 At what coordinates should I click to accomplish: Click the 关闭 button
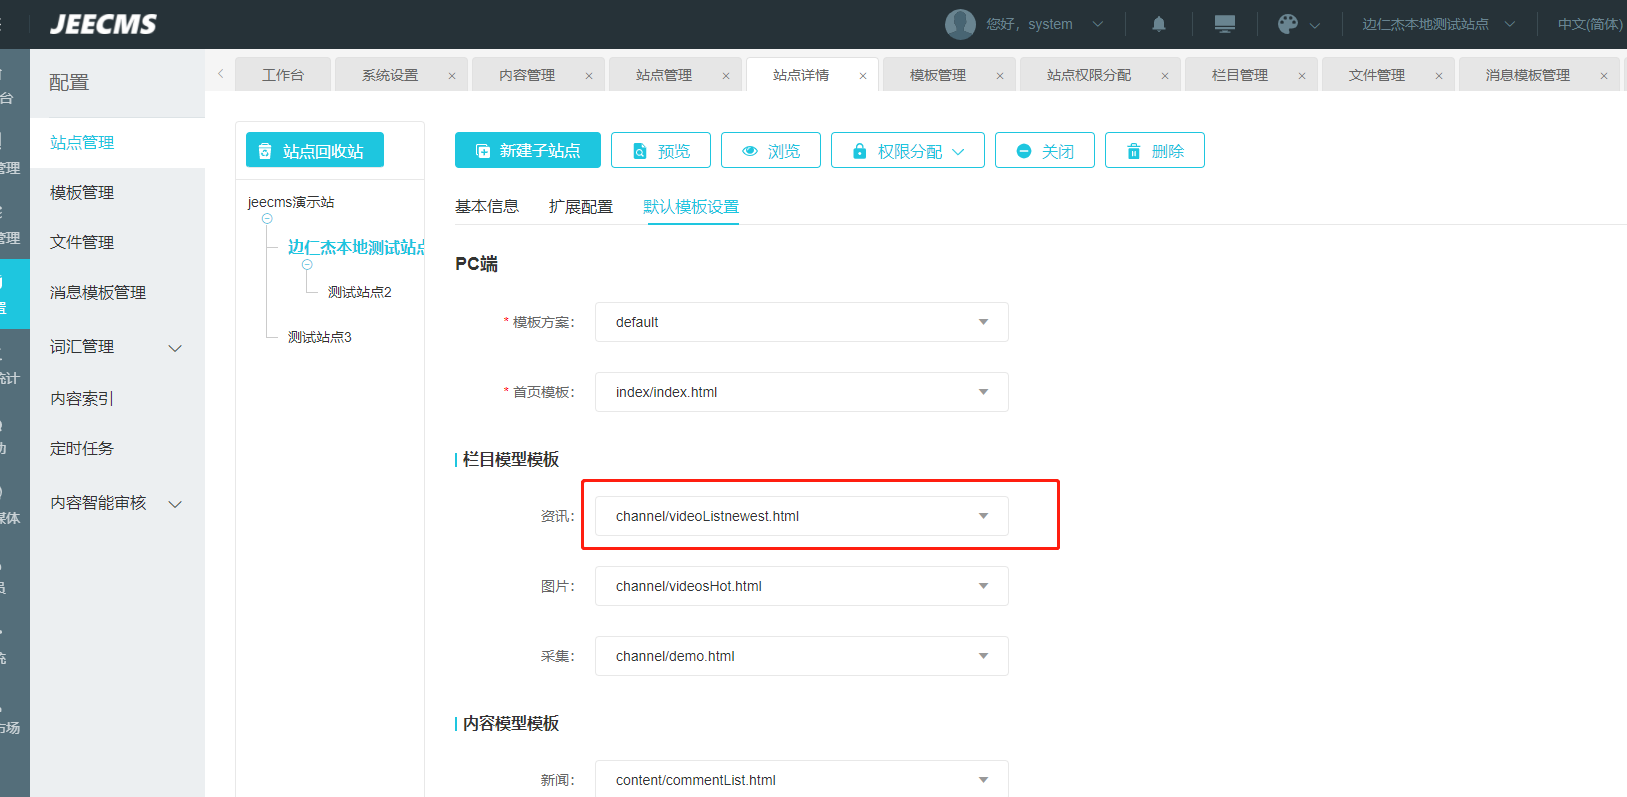pyautogui.click(x=1045, y=150)
